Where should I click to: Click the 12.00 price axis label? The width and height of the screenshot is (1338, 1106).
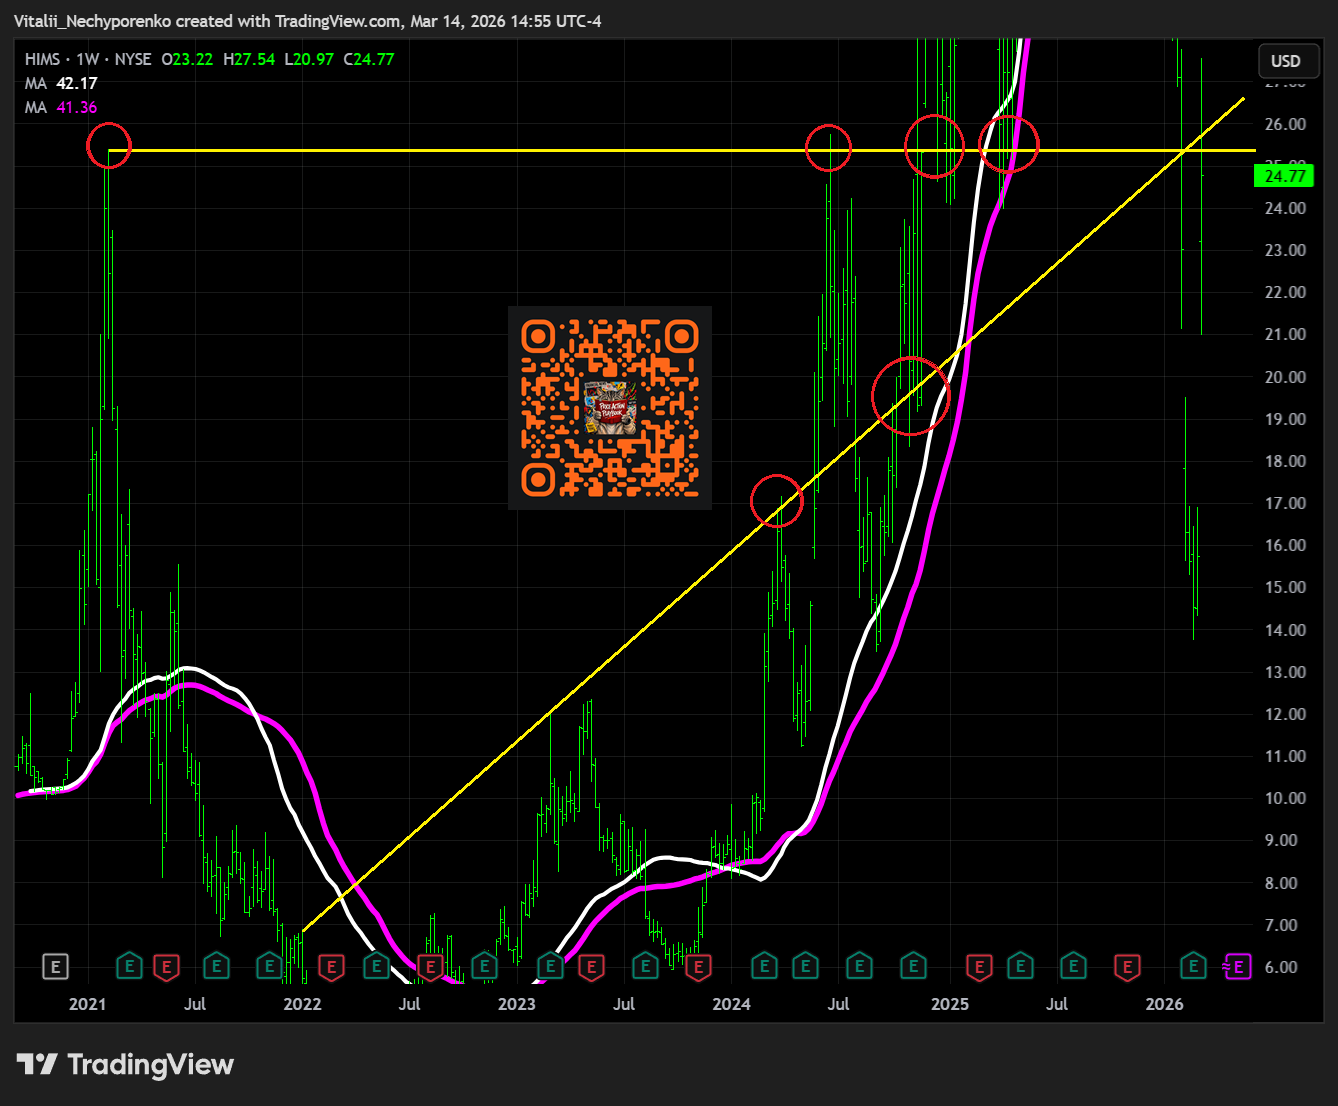(x=1285, y=714)
